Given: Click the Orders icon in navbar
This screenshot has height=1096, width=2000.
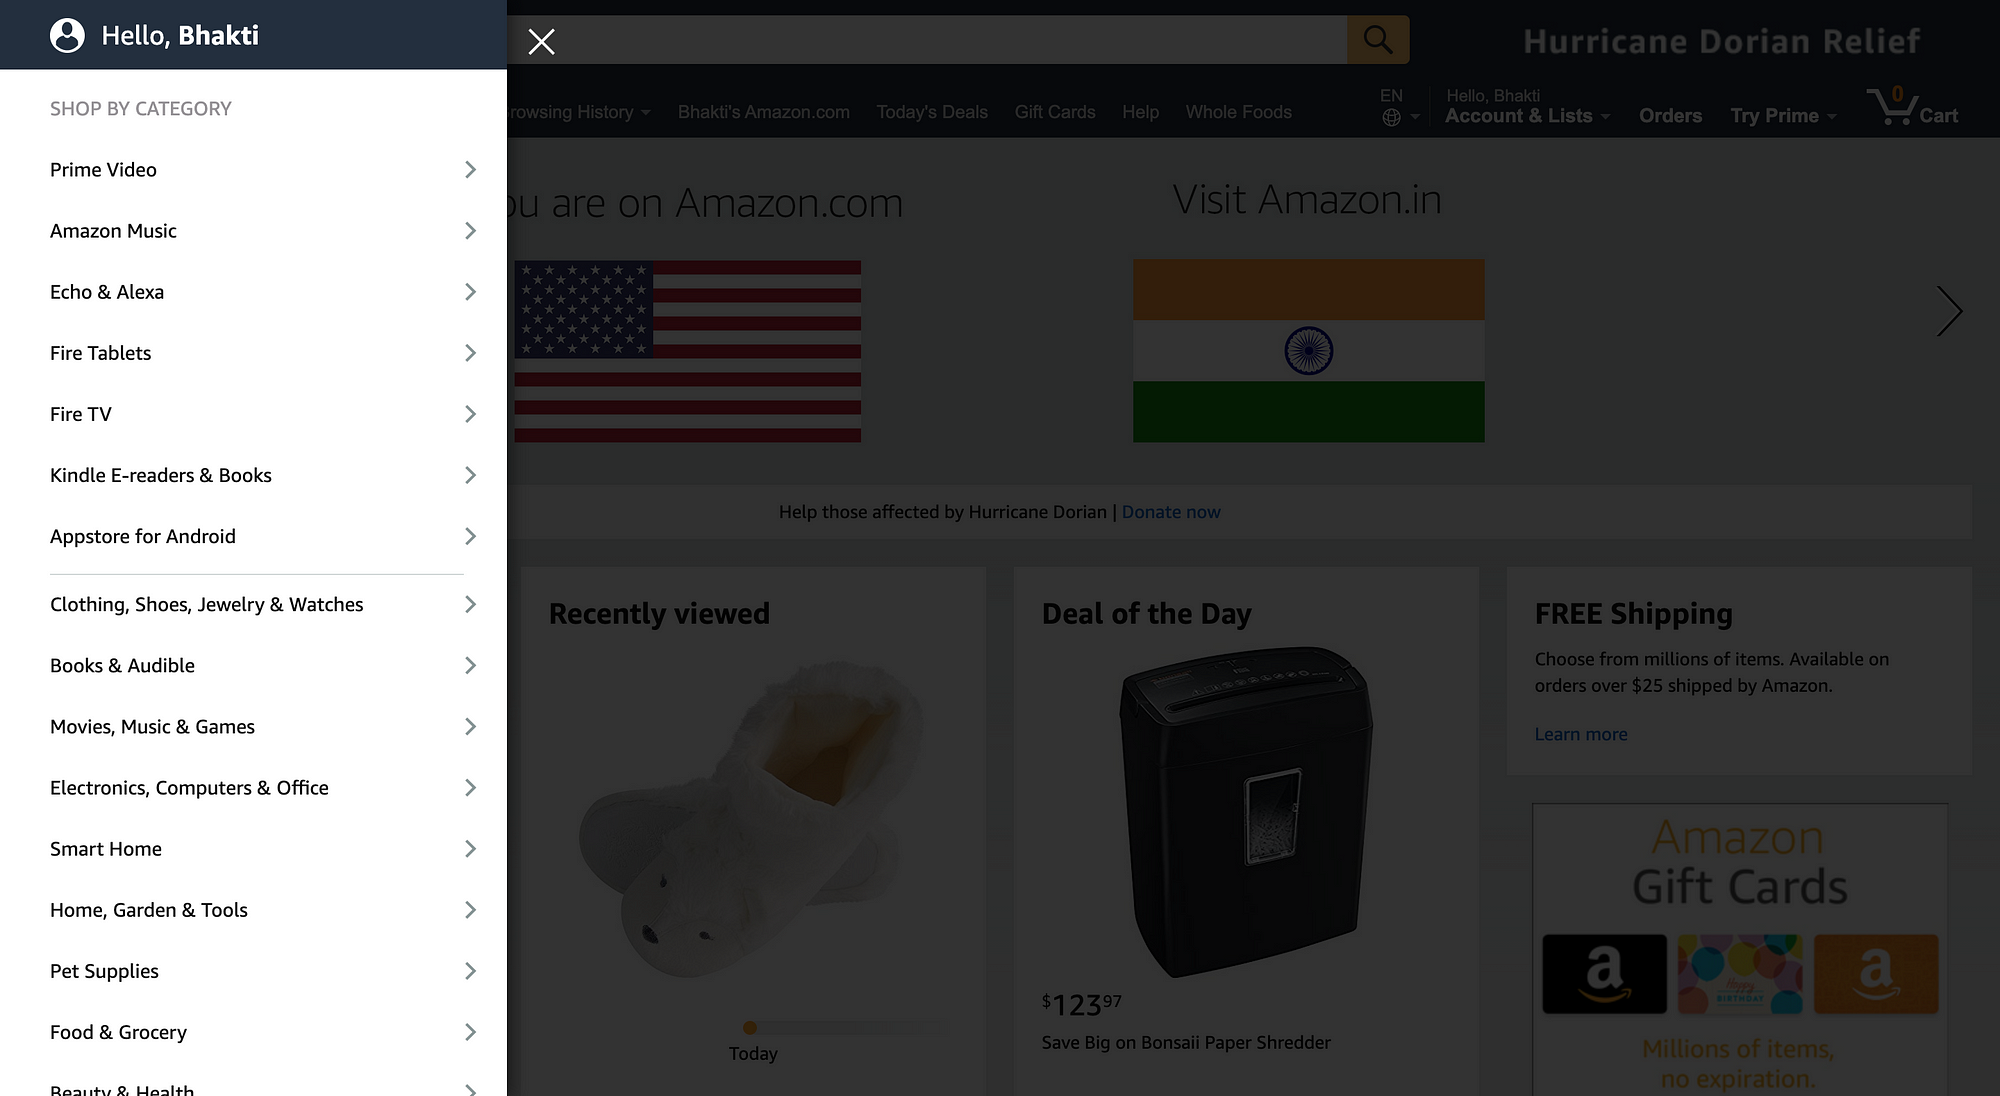Looking at the screenshot, I should pos(1669,115).
